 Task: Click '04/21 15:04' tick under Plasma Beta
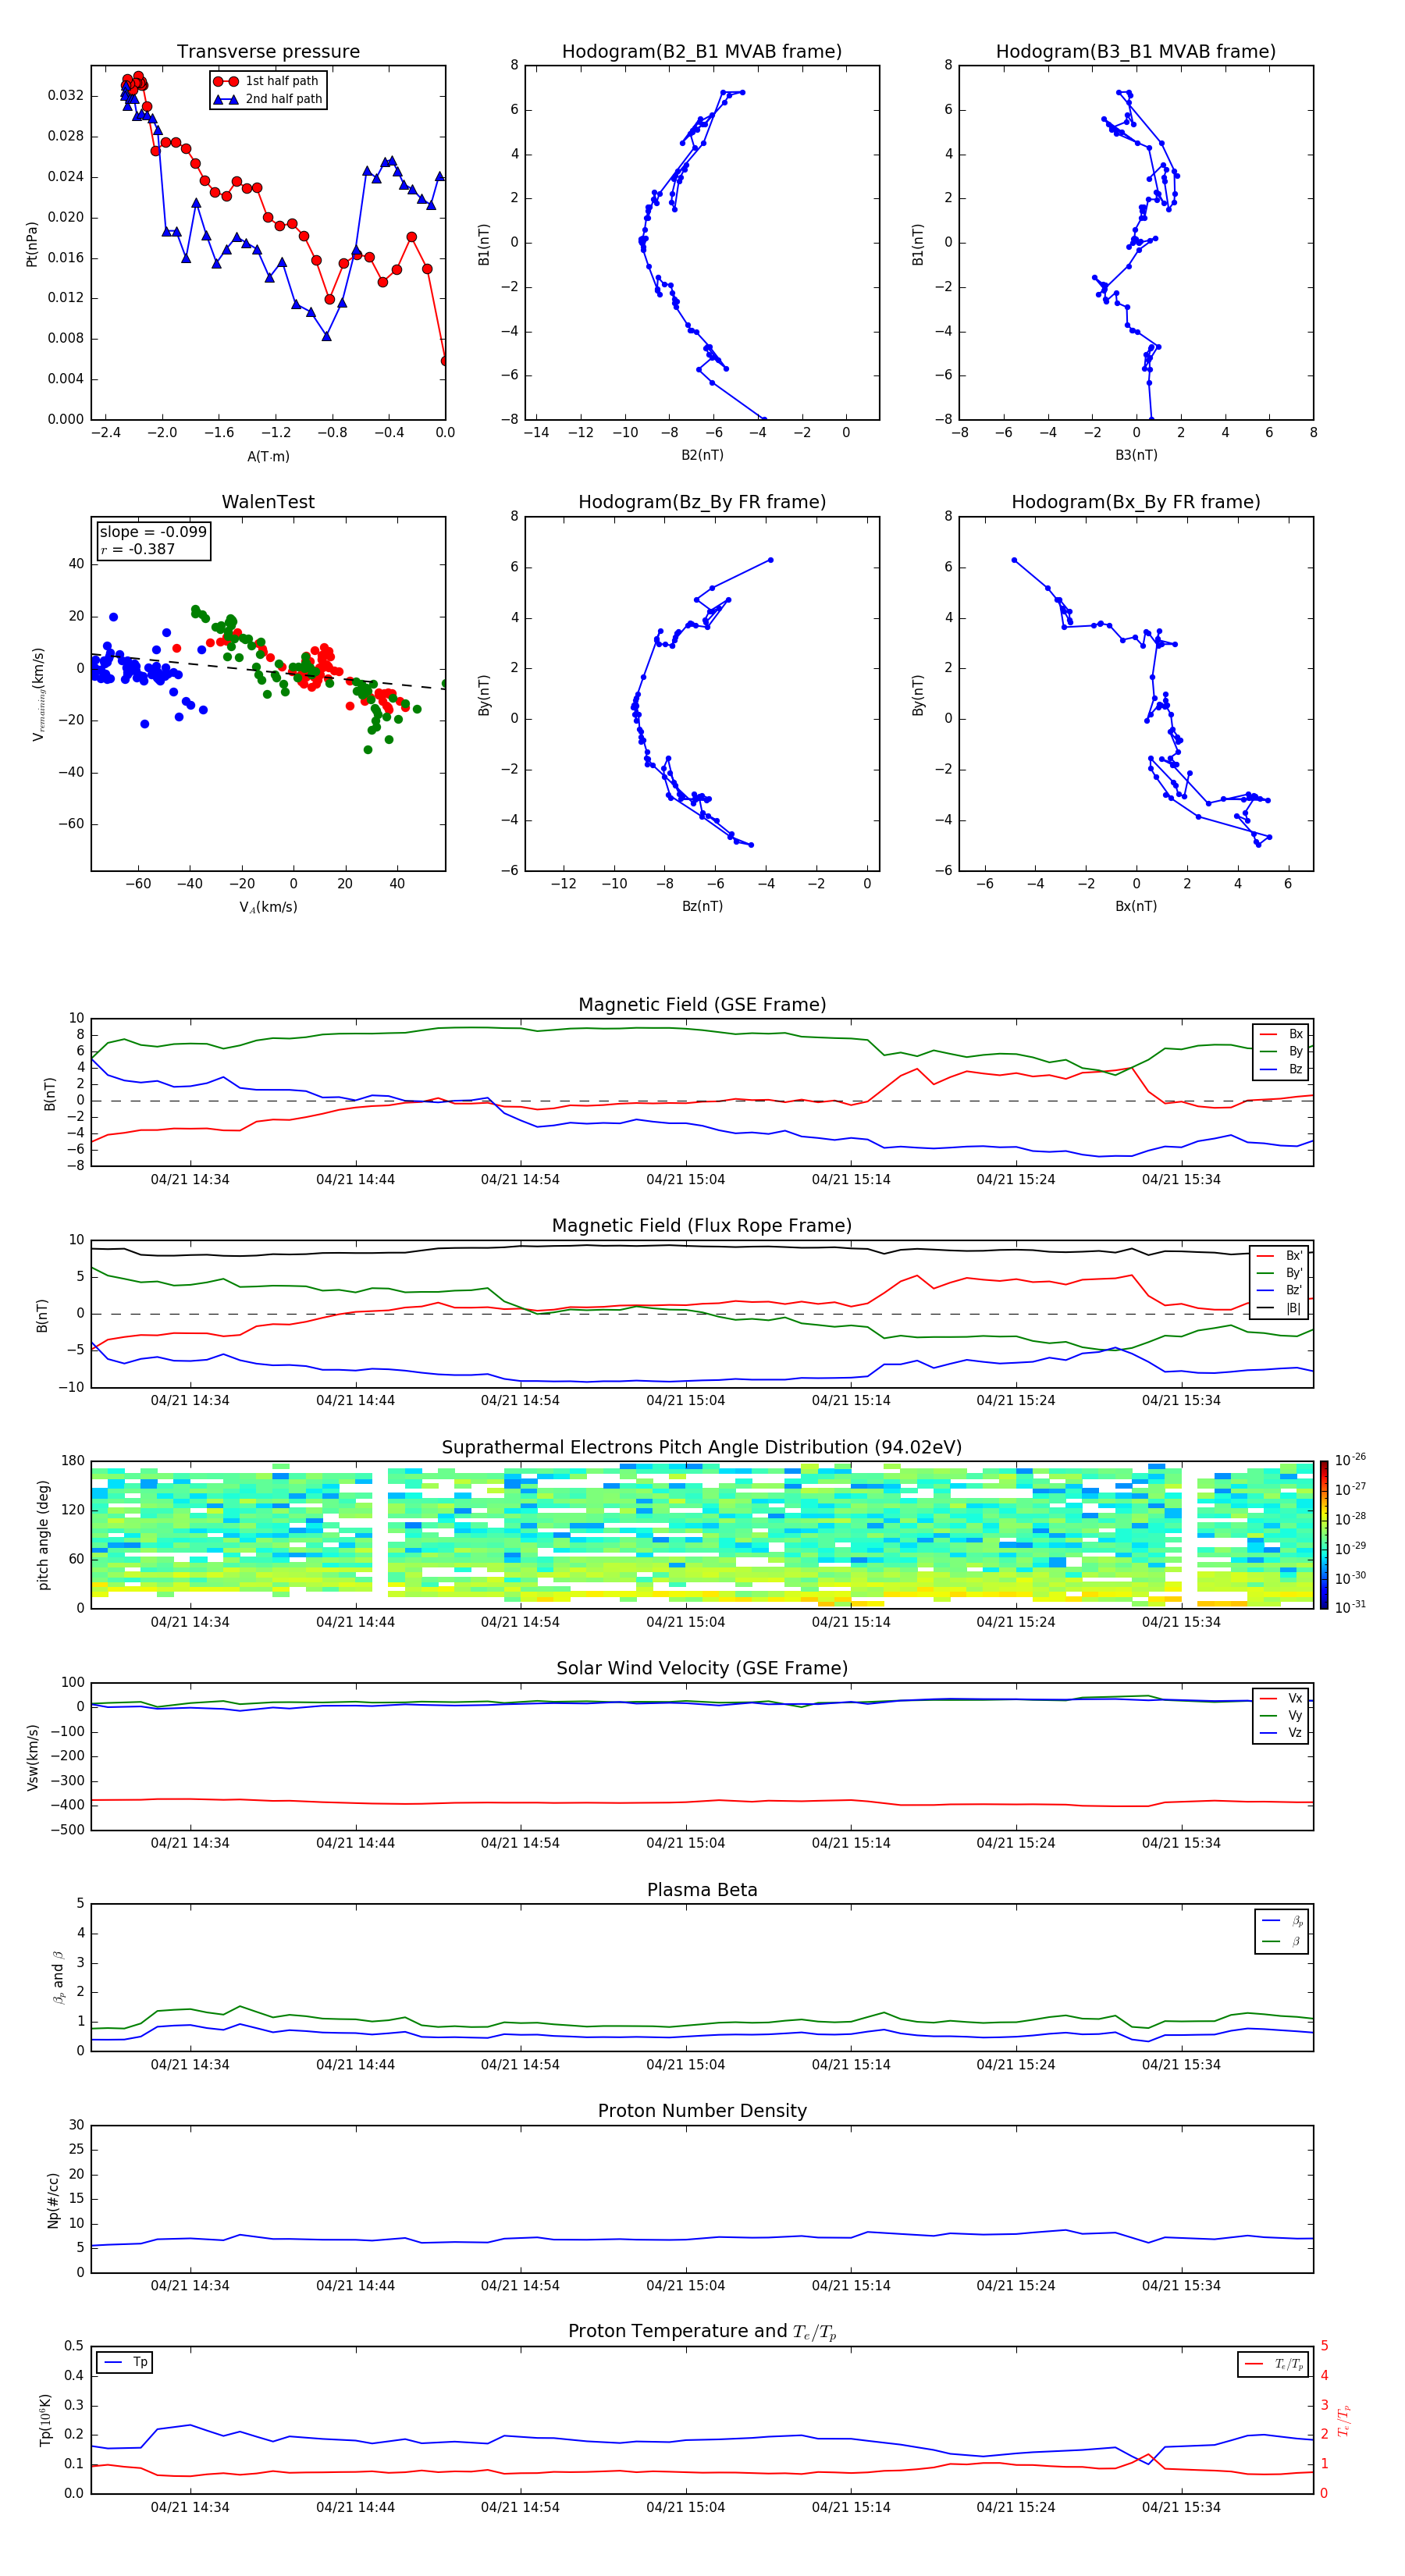click(685, 2065)
